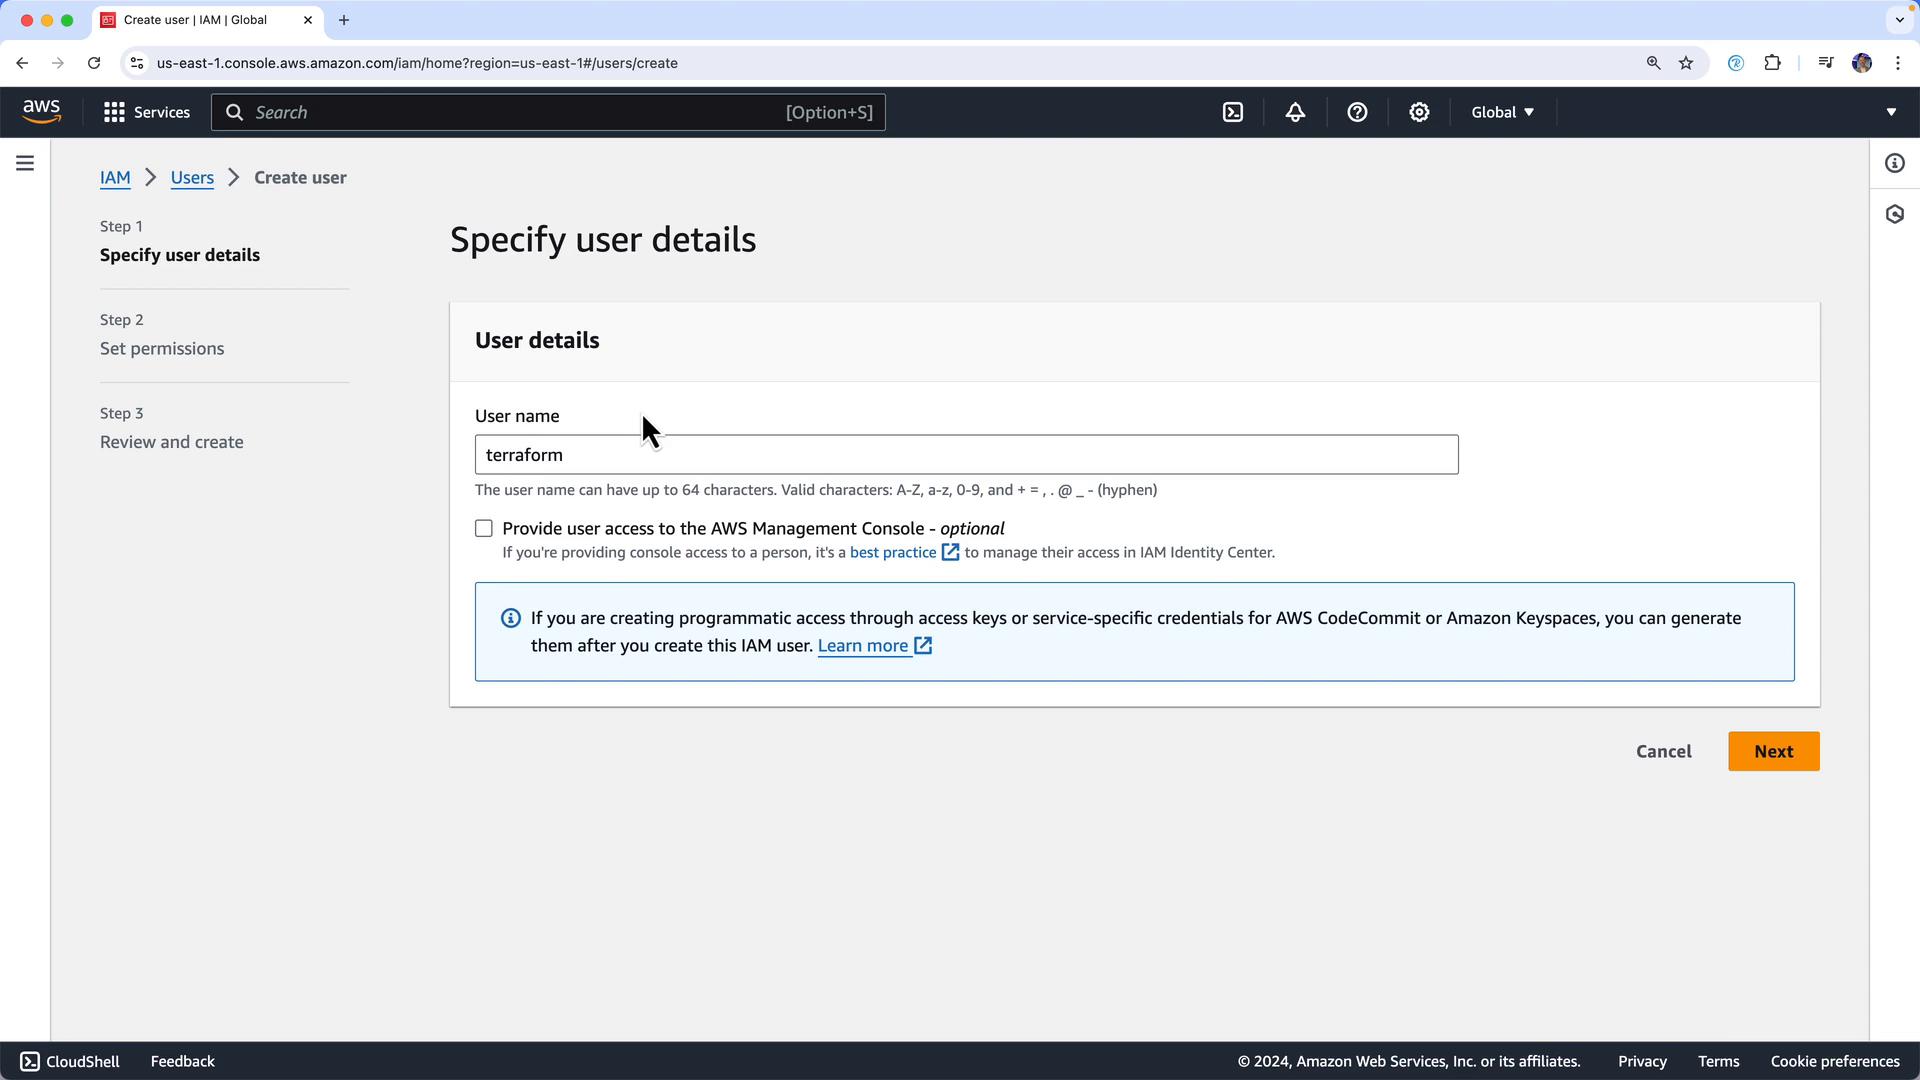
Task: Open notifications bell
Action: coord(1295,112)
